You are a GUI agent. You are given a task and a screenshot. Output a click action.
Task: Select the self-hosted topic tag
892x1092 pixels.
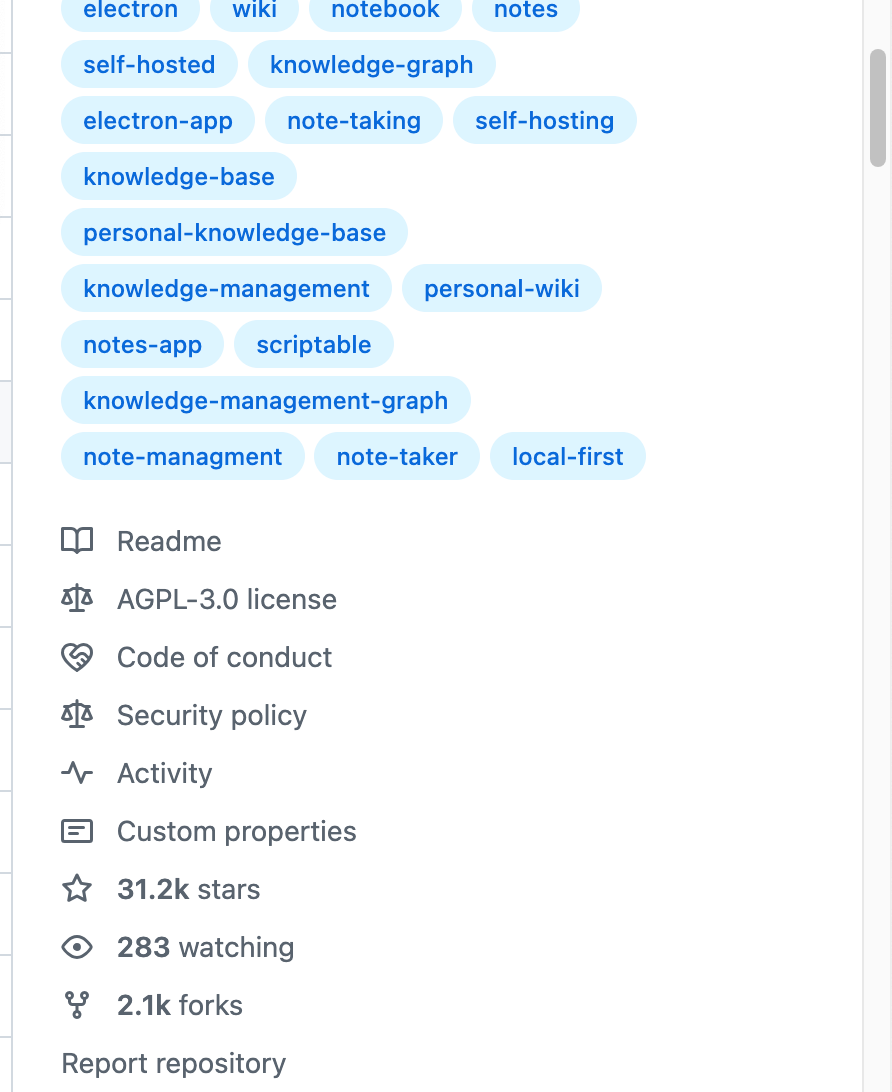click(x=149, y=65)
